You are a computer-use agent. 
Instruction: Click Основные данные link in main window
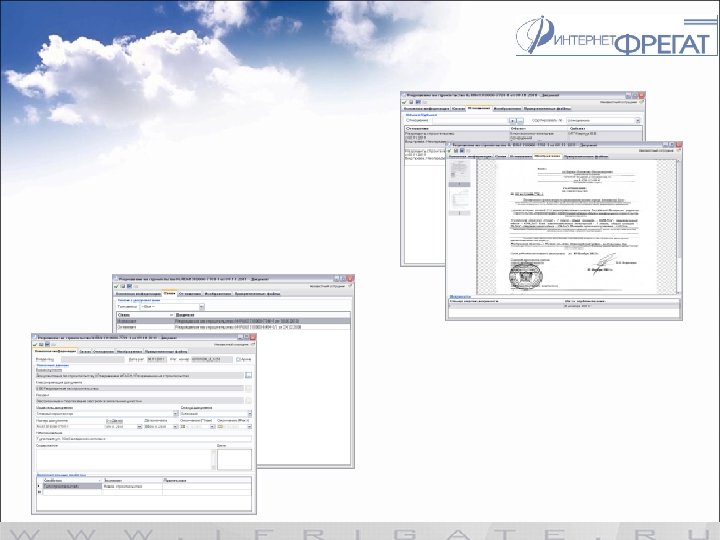click(x=52, y=365)
